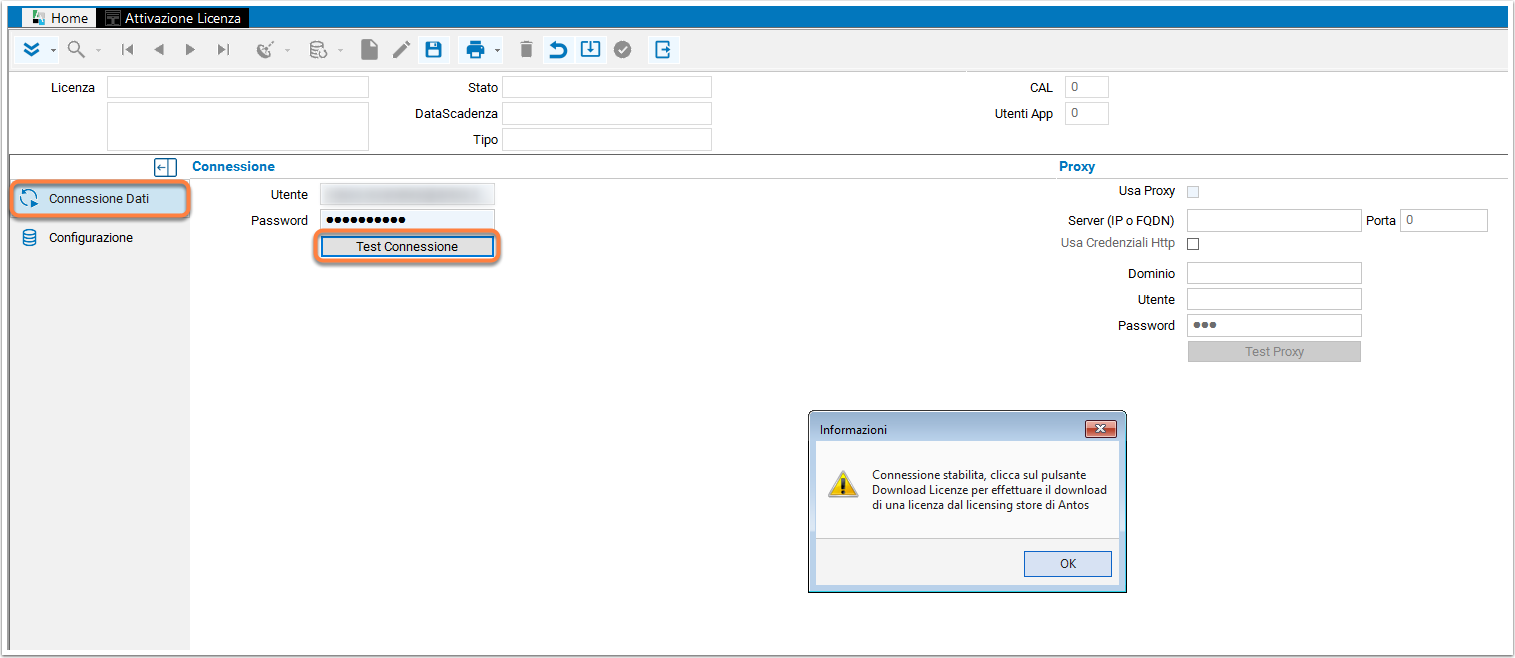Click the undo arrow icon
Viewport: 1515px width, 658px height.
click(x=558, y=49)
